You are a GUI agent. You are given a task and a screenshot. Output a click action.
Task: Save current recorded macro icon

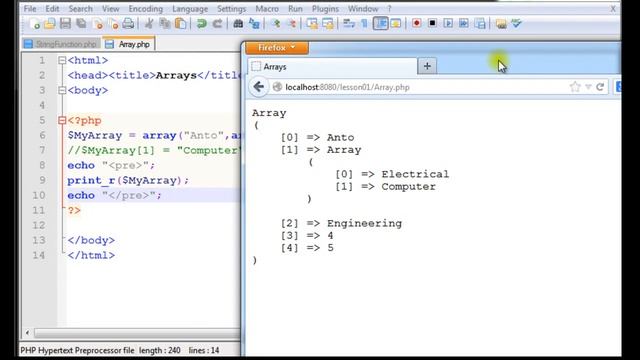pos(480,23)
